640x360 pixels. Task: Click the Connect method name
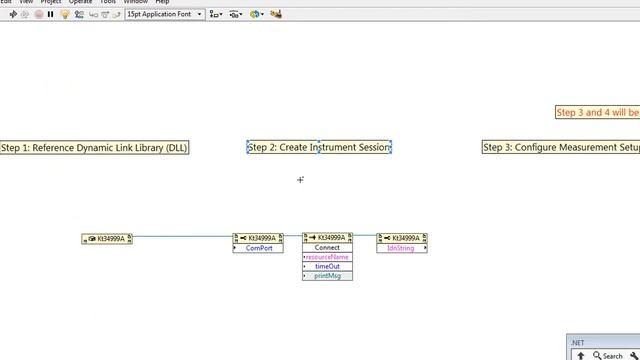(327, 247)
